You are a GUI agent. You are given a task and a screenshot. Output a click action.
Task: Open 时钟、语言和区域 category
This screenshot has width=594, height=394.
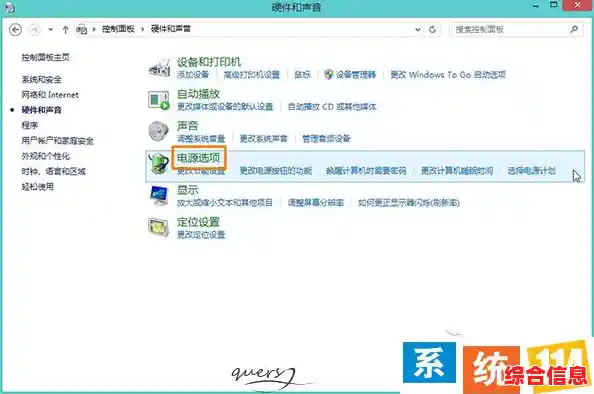pyautogui.click(x=53, y=172)
